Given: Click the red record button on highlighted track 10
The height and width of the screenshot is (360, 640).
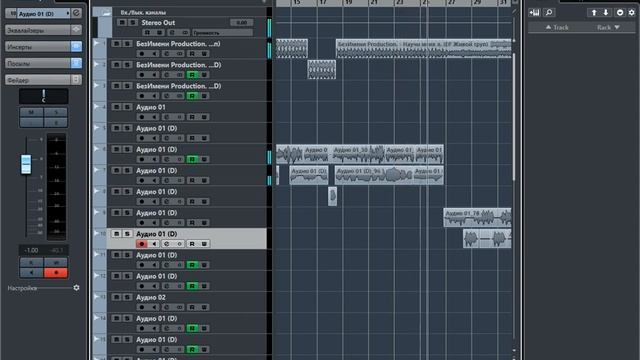Looking at the screenshot, I should [x=142, y=244].
